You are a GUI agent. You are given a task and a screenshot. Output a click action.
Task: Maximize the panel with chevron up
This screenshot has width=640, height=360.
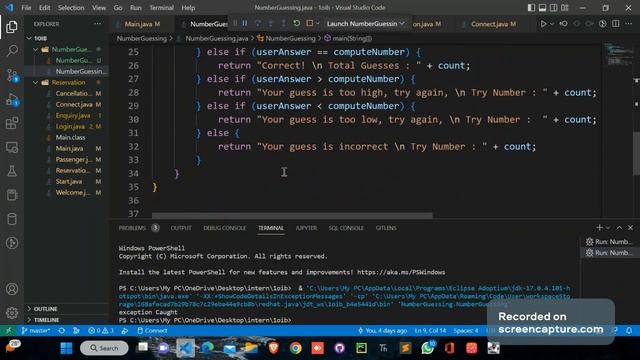tap(619, 228)
